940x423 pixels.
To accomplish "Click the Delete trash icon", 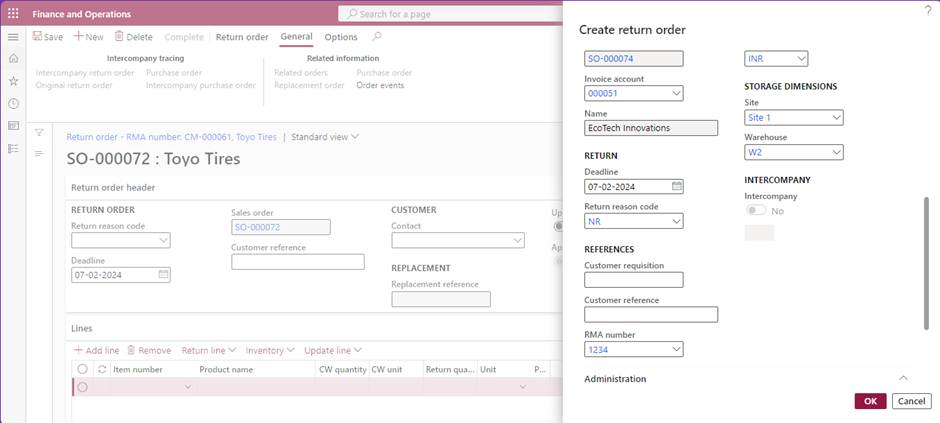I will tap(119, 37).
